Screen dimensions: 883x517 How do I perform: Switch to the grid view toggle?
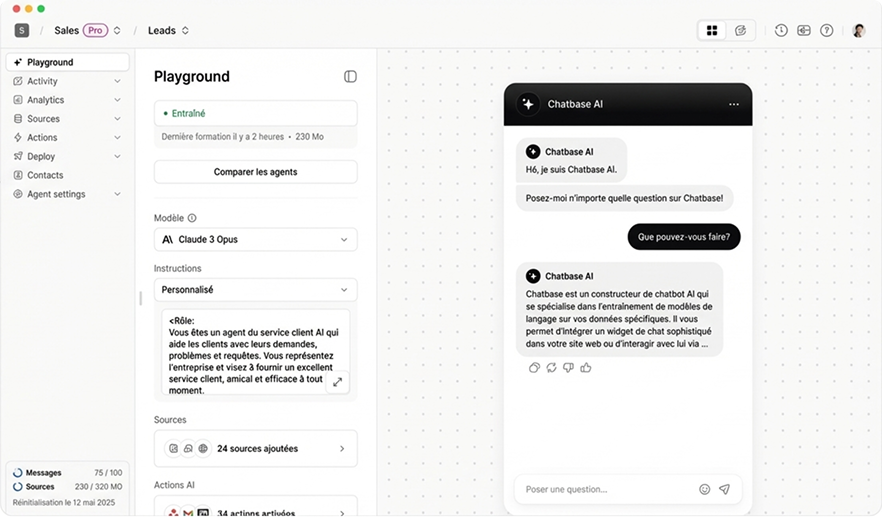coord(712,30)
